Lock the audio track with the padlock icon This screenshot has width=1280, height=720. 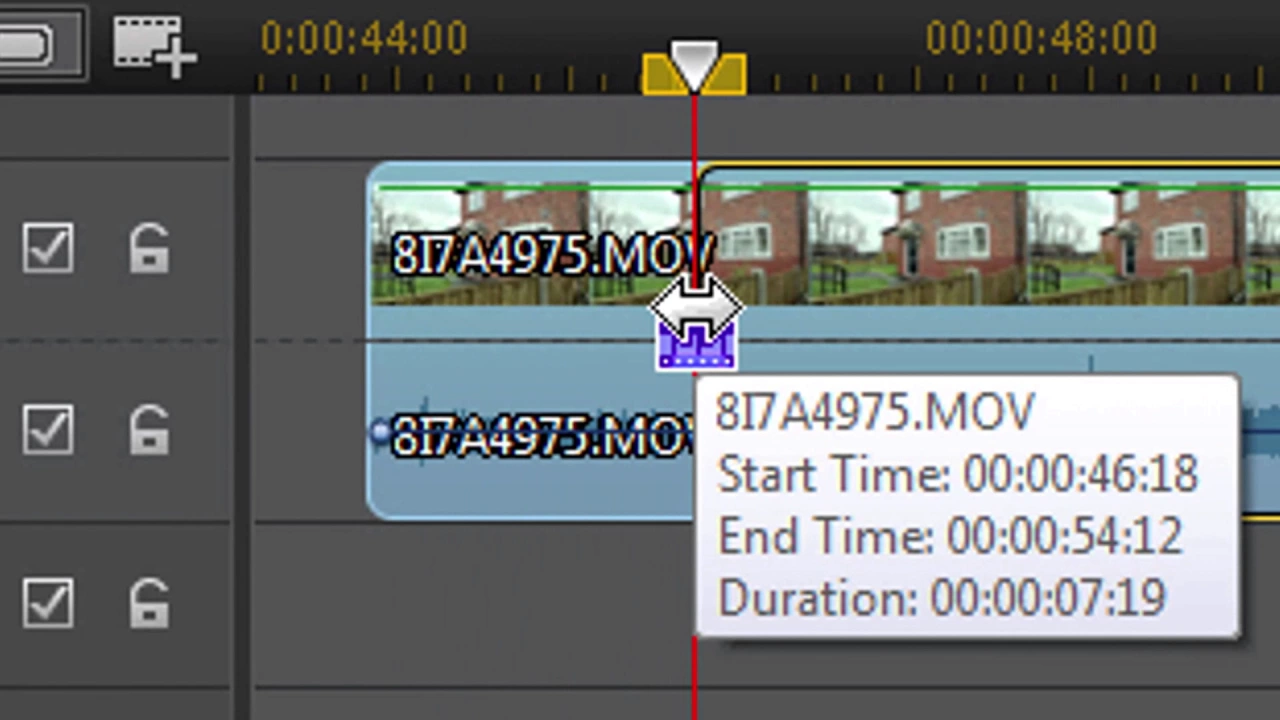[x=149, y=429]
